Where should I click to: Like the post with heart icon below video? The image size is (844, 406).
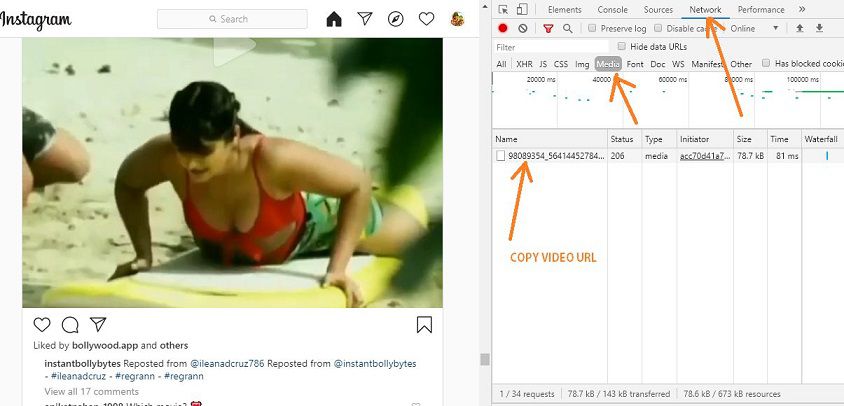42,325
